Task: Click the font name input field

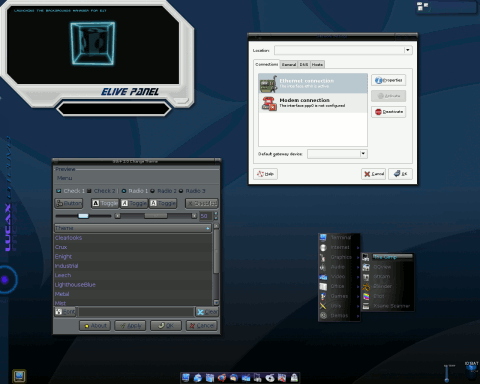Action: tap(136, 312)
